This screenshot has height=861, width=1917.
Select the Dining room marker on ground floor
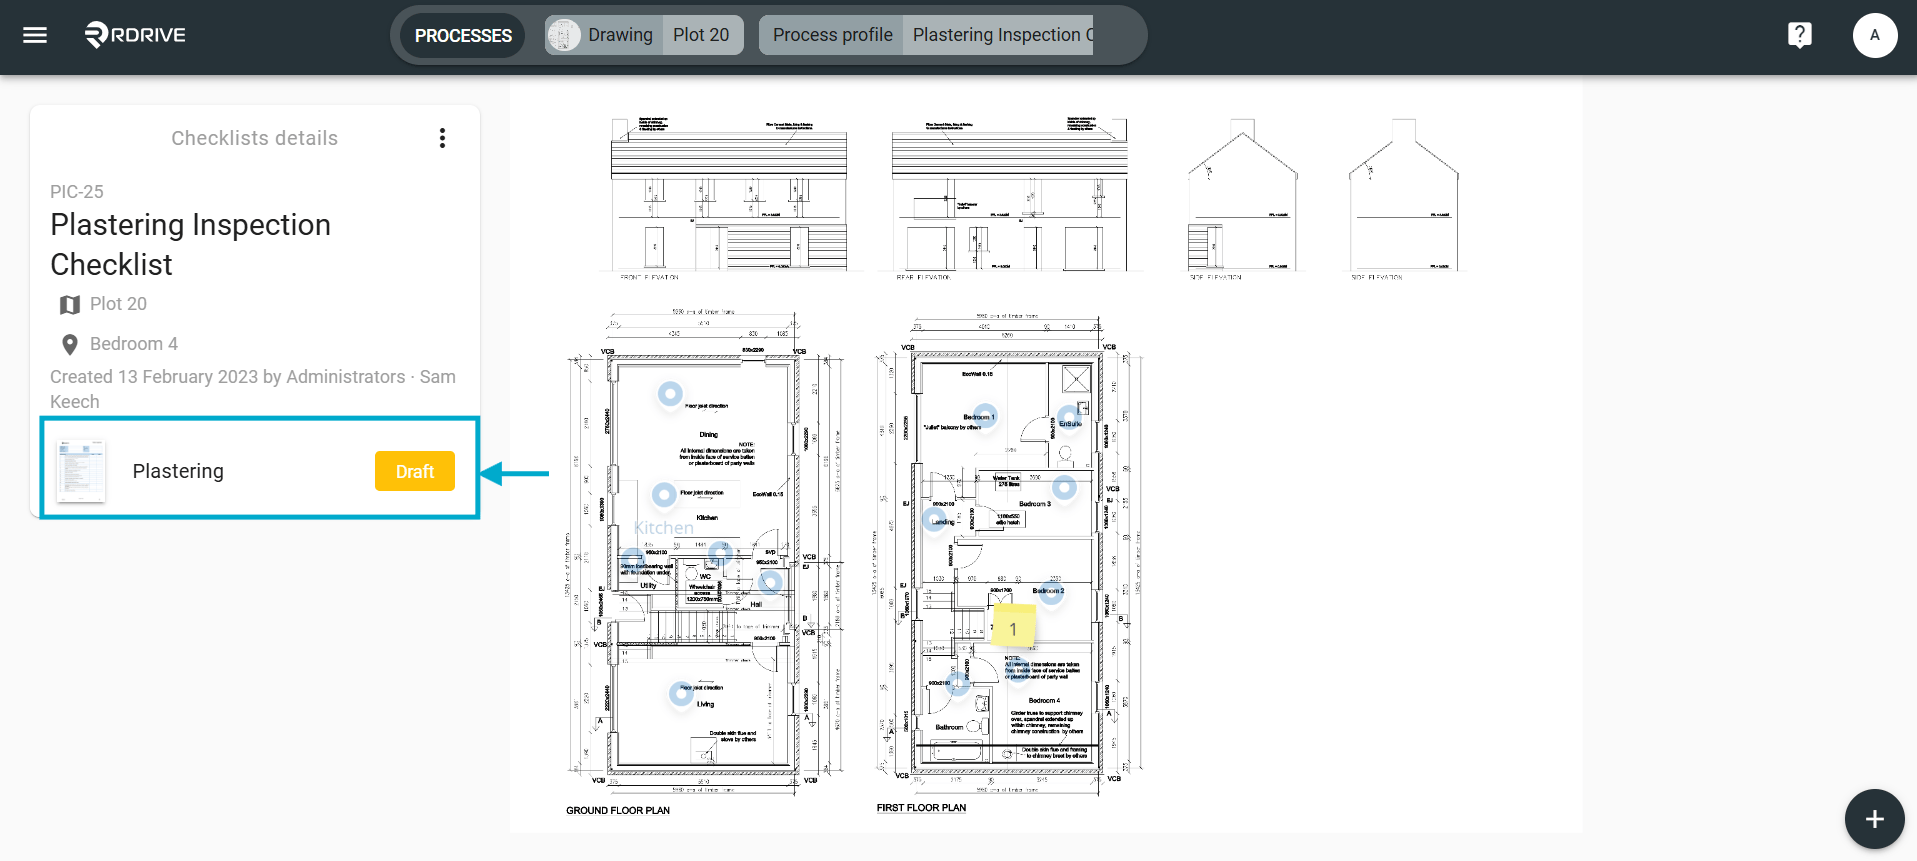pyautogui.click(x=670, y=394)
